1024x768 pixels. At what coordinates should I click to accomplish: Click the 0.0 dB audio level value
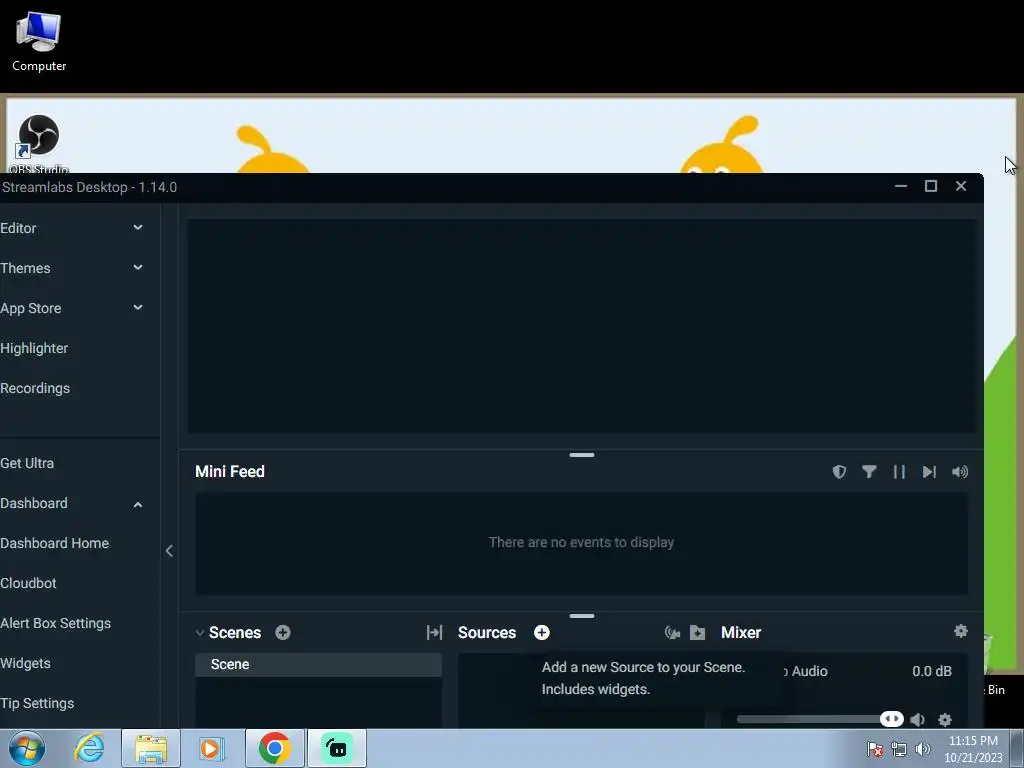(x=932, y=671)
